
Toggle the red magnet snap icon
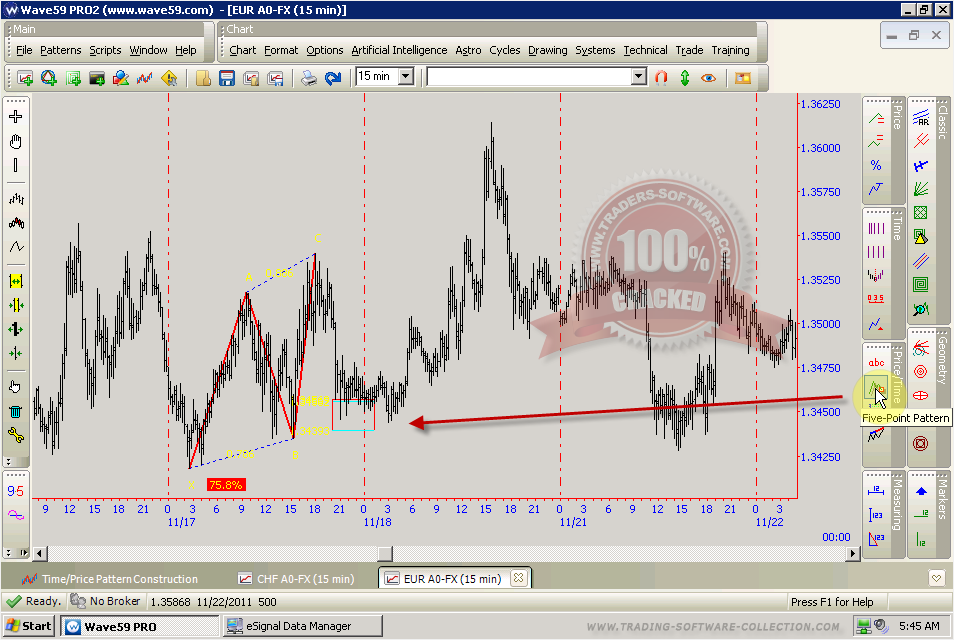[x=660, y=77]
